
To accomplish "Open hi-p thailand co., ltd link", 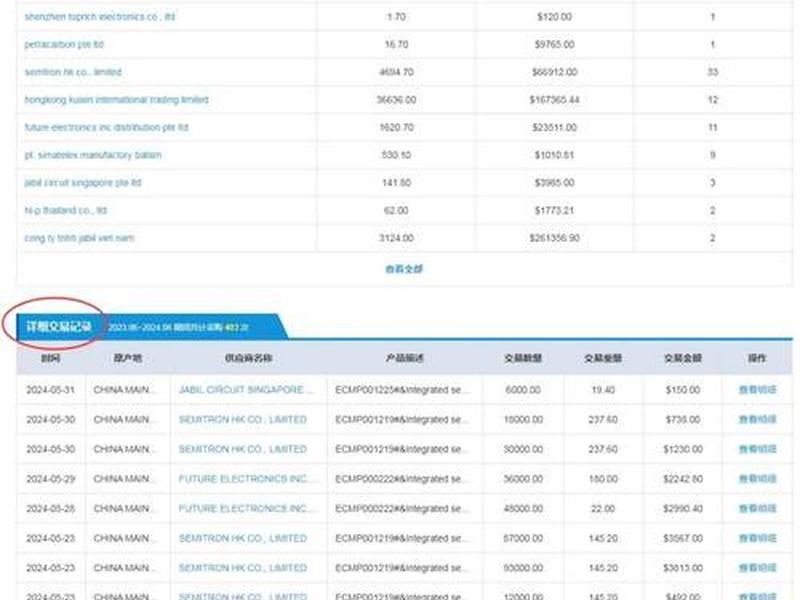I will click(66, 210).
